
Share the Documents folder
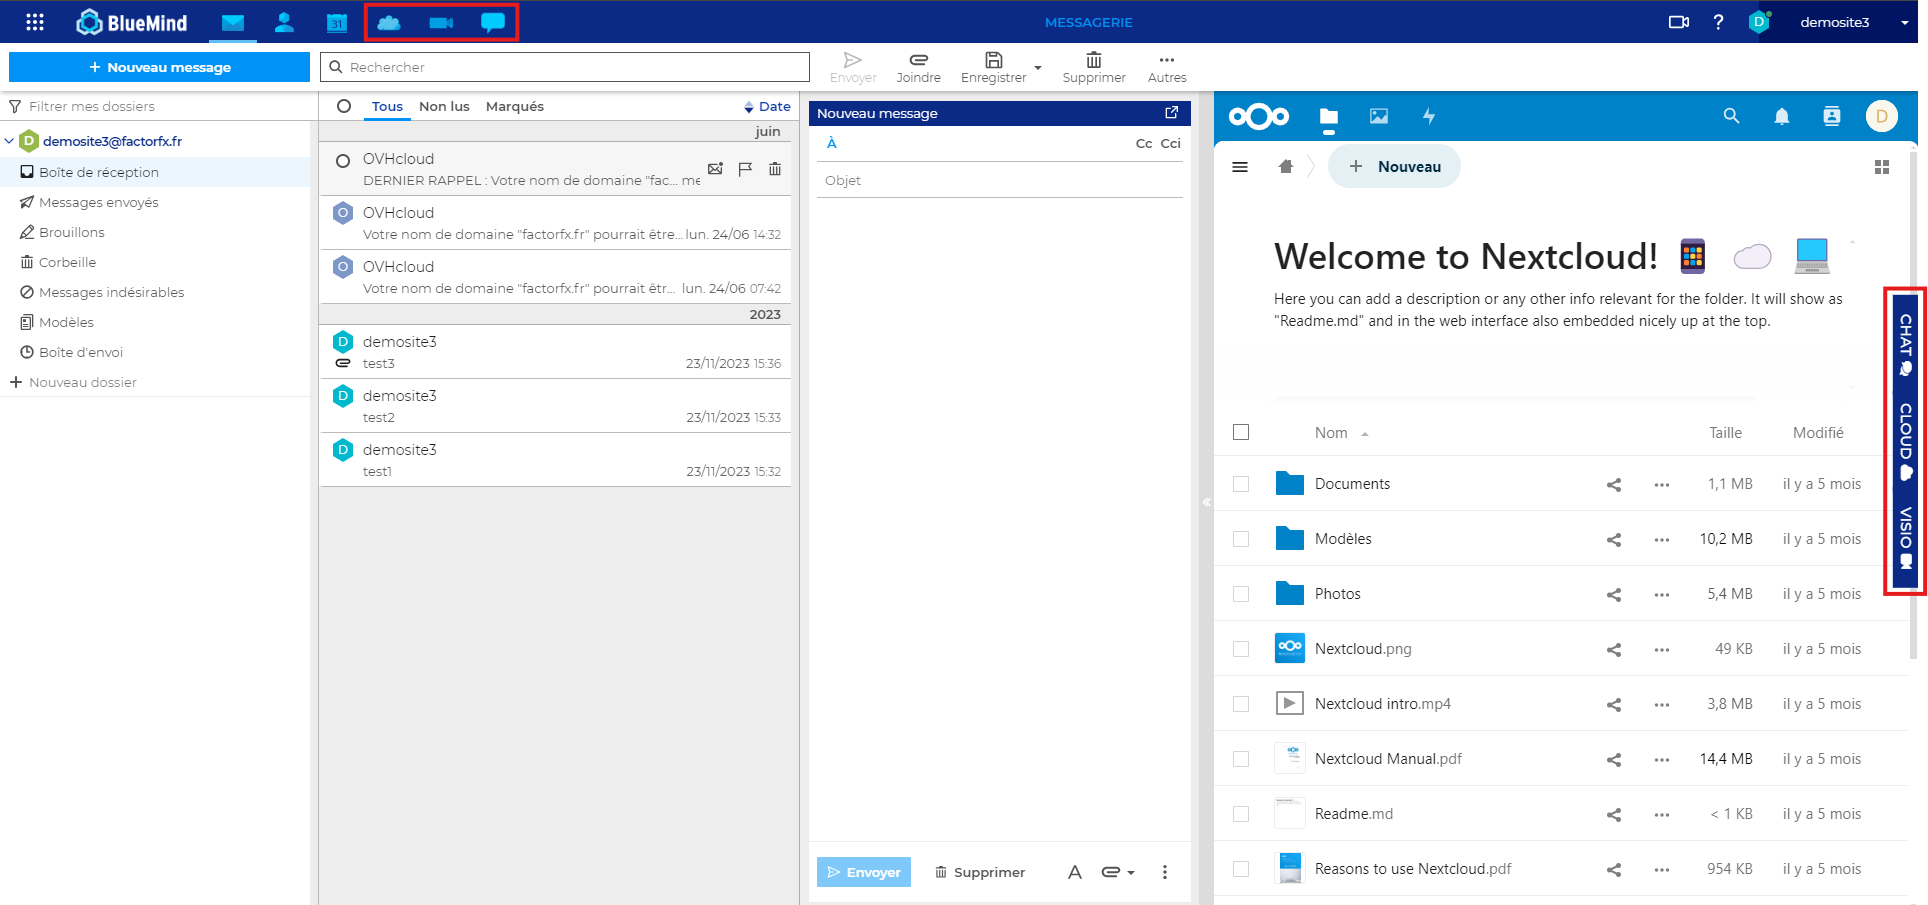coord(1613,484)
